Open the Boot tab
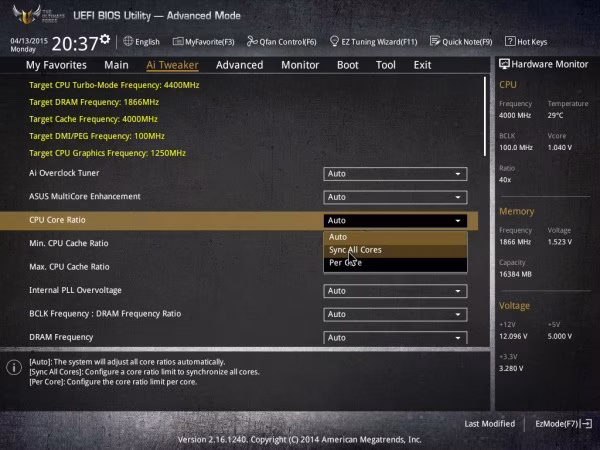Screen dimensions: 600x450 pos(347,65)
